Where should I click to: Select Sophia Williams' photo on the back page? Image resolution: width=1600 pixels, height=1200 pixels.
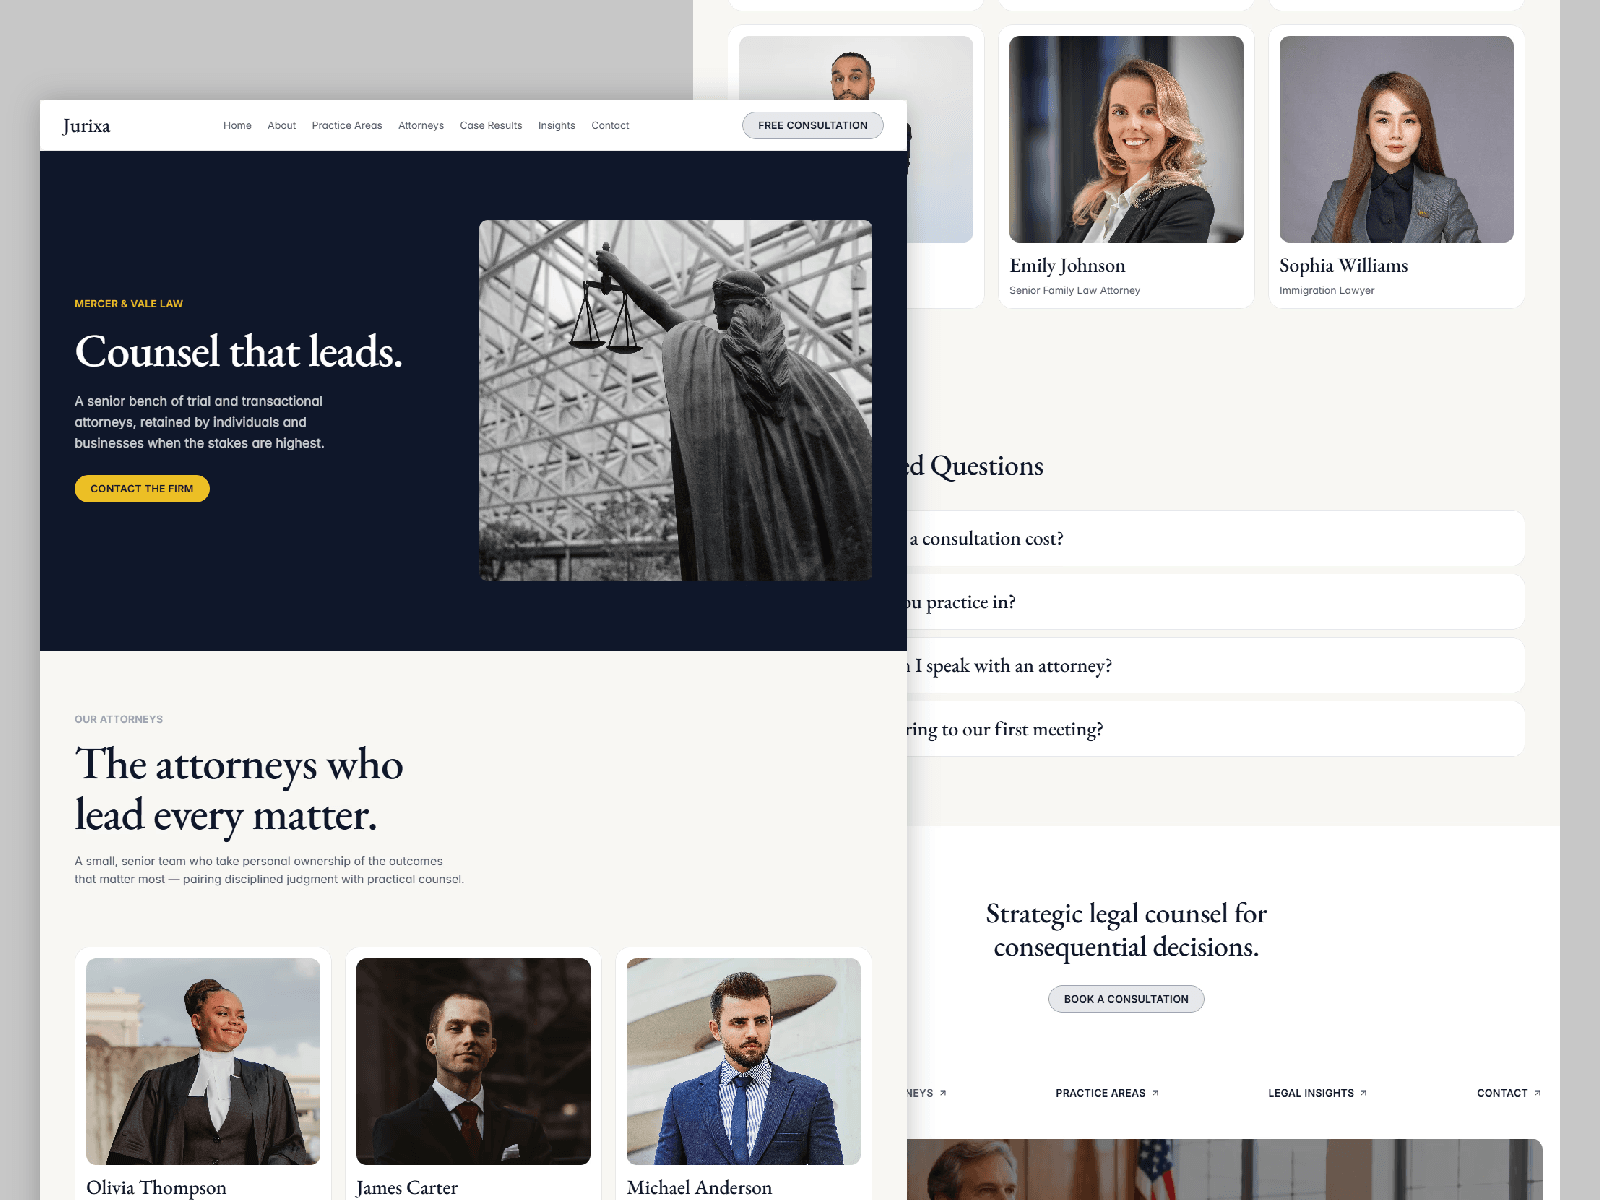pos(1397,139)
